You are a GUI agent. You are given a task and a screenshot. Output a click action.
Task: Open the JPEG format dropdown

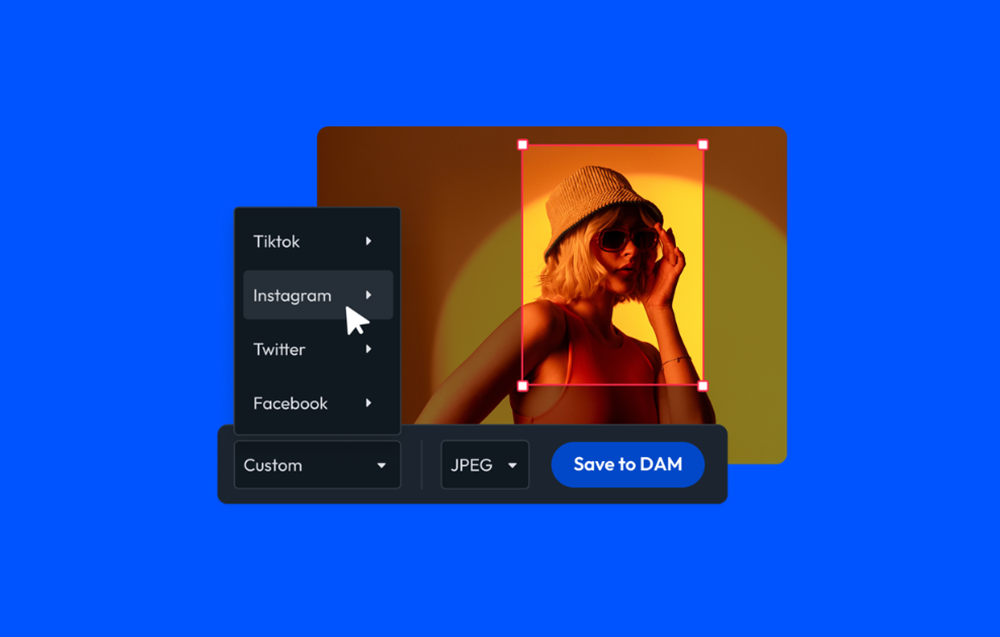pyautogui.click(x=485, y=464)
